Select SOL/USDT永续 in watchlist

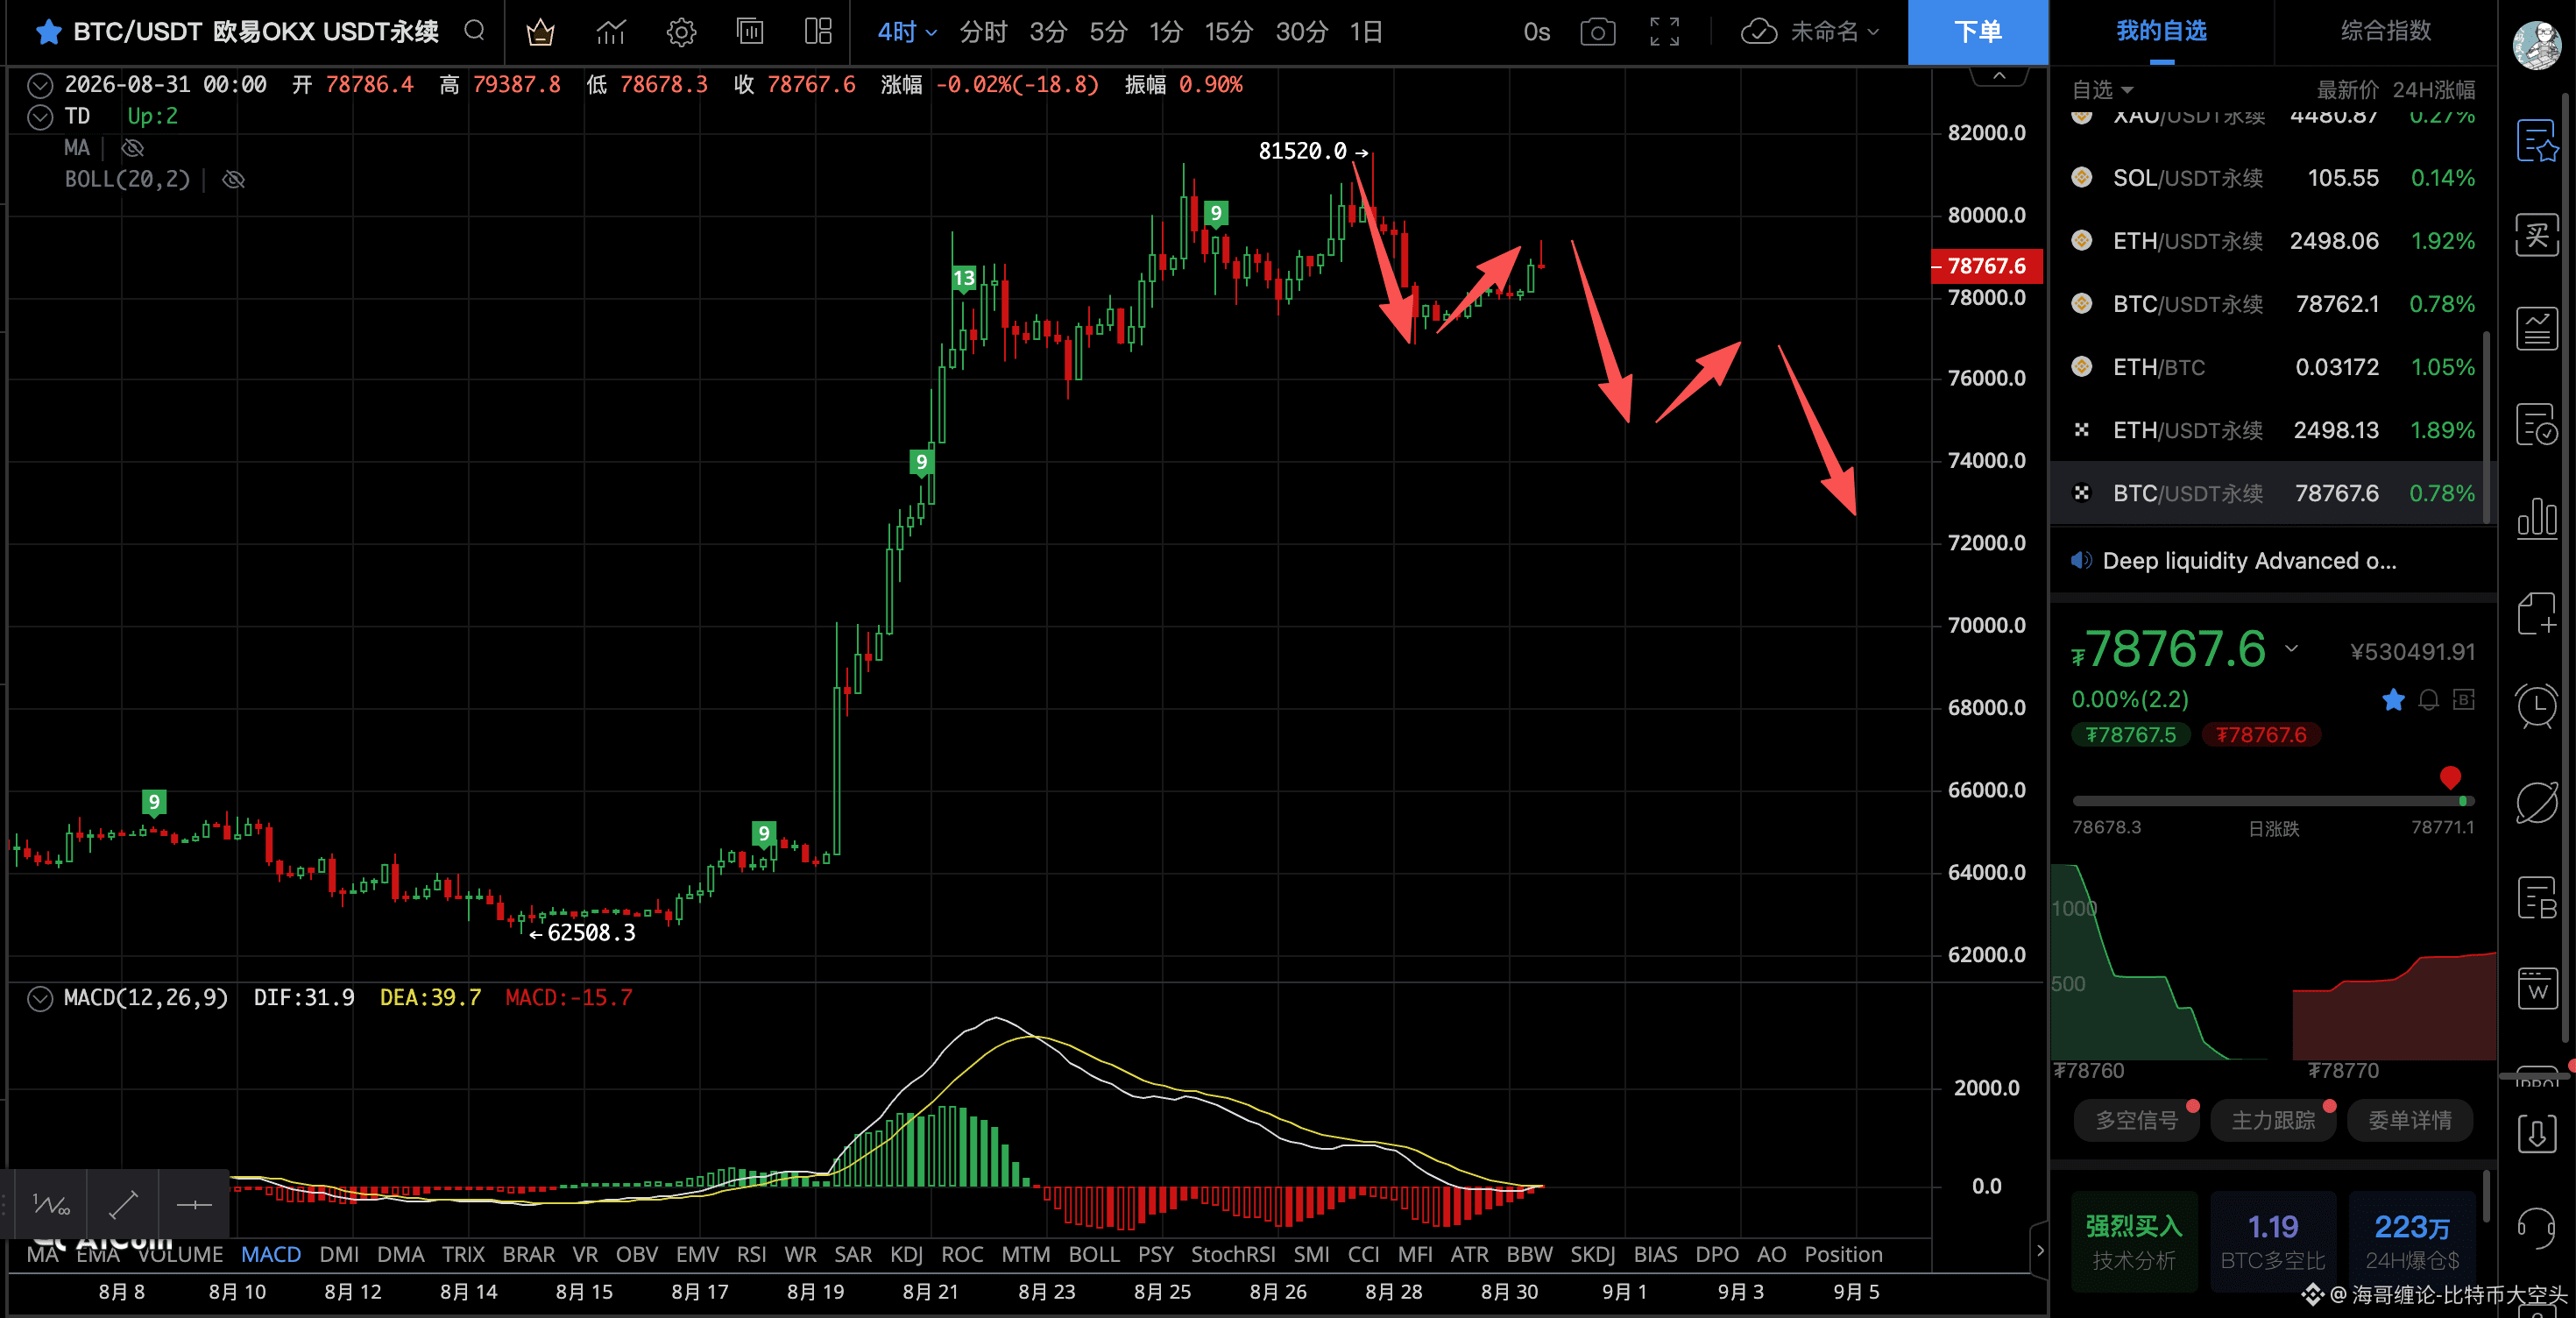pos(2273,178)
